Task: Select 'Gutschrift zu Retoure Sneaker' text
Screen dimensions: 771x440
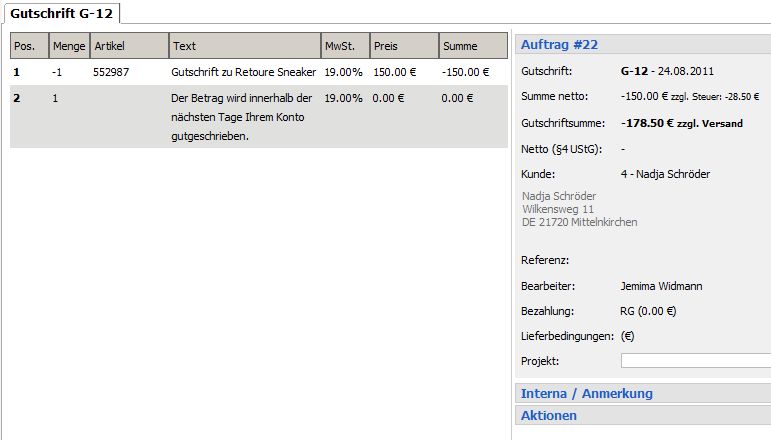Action: pyautogui.click(x=243, y=72)
